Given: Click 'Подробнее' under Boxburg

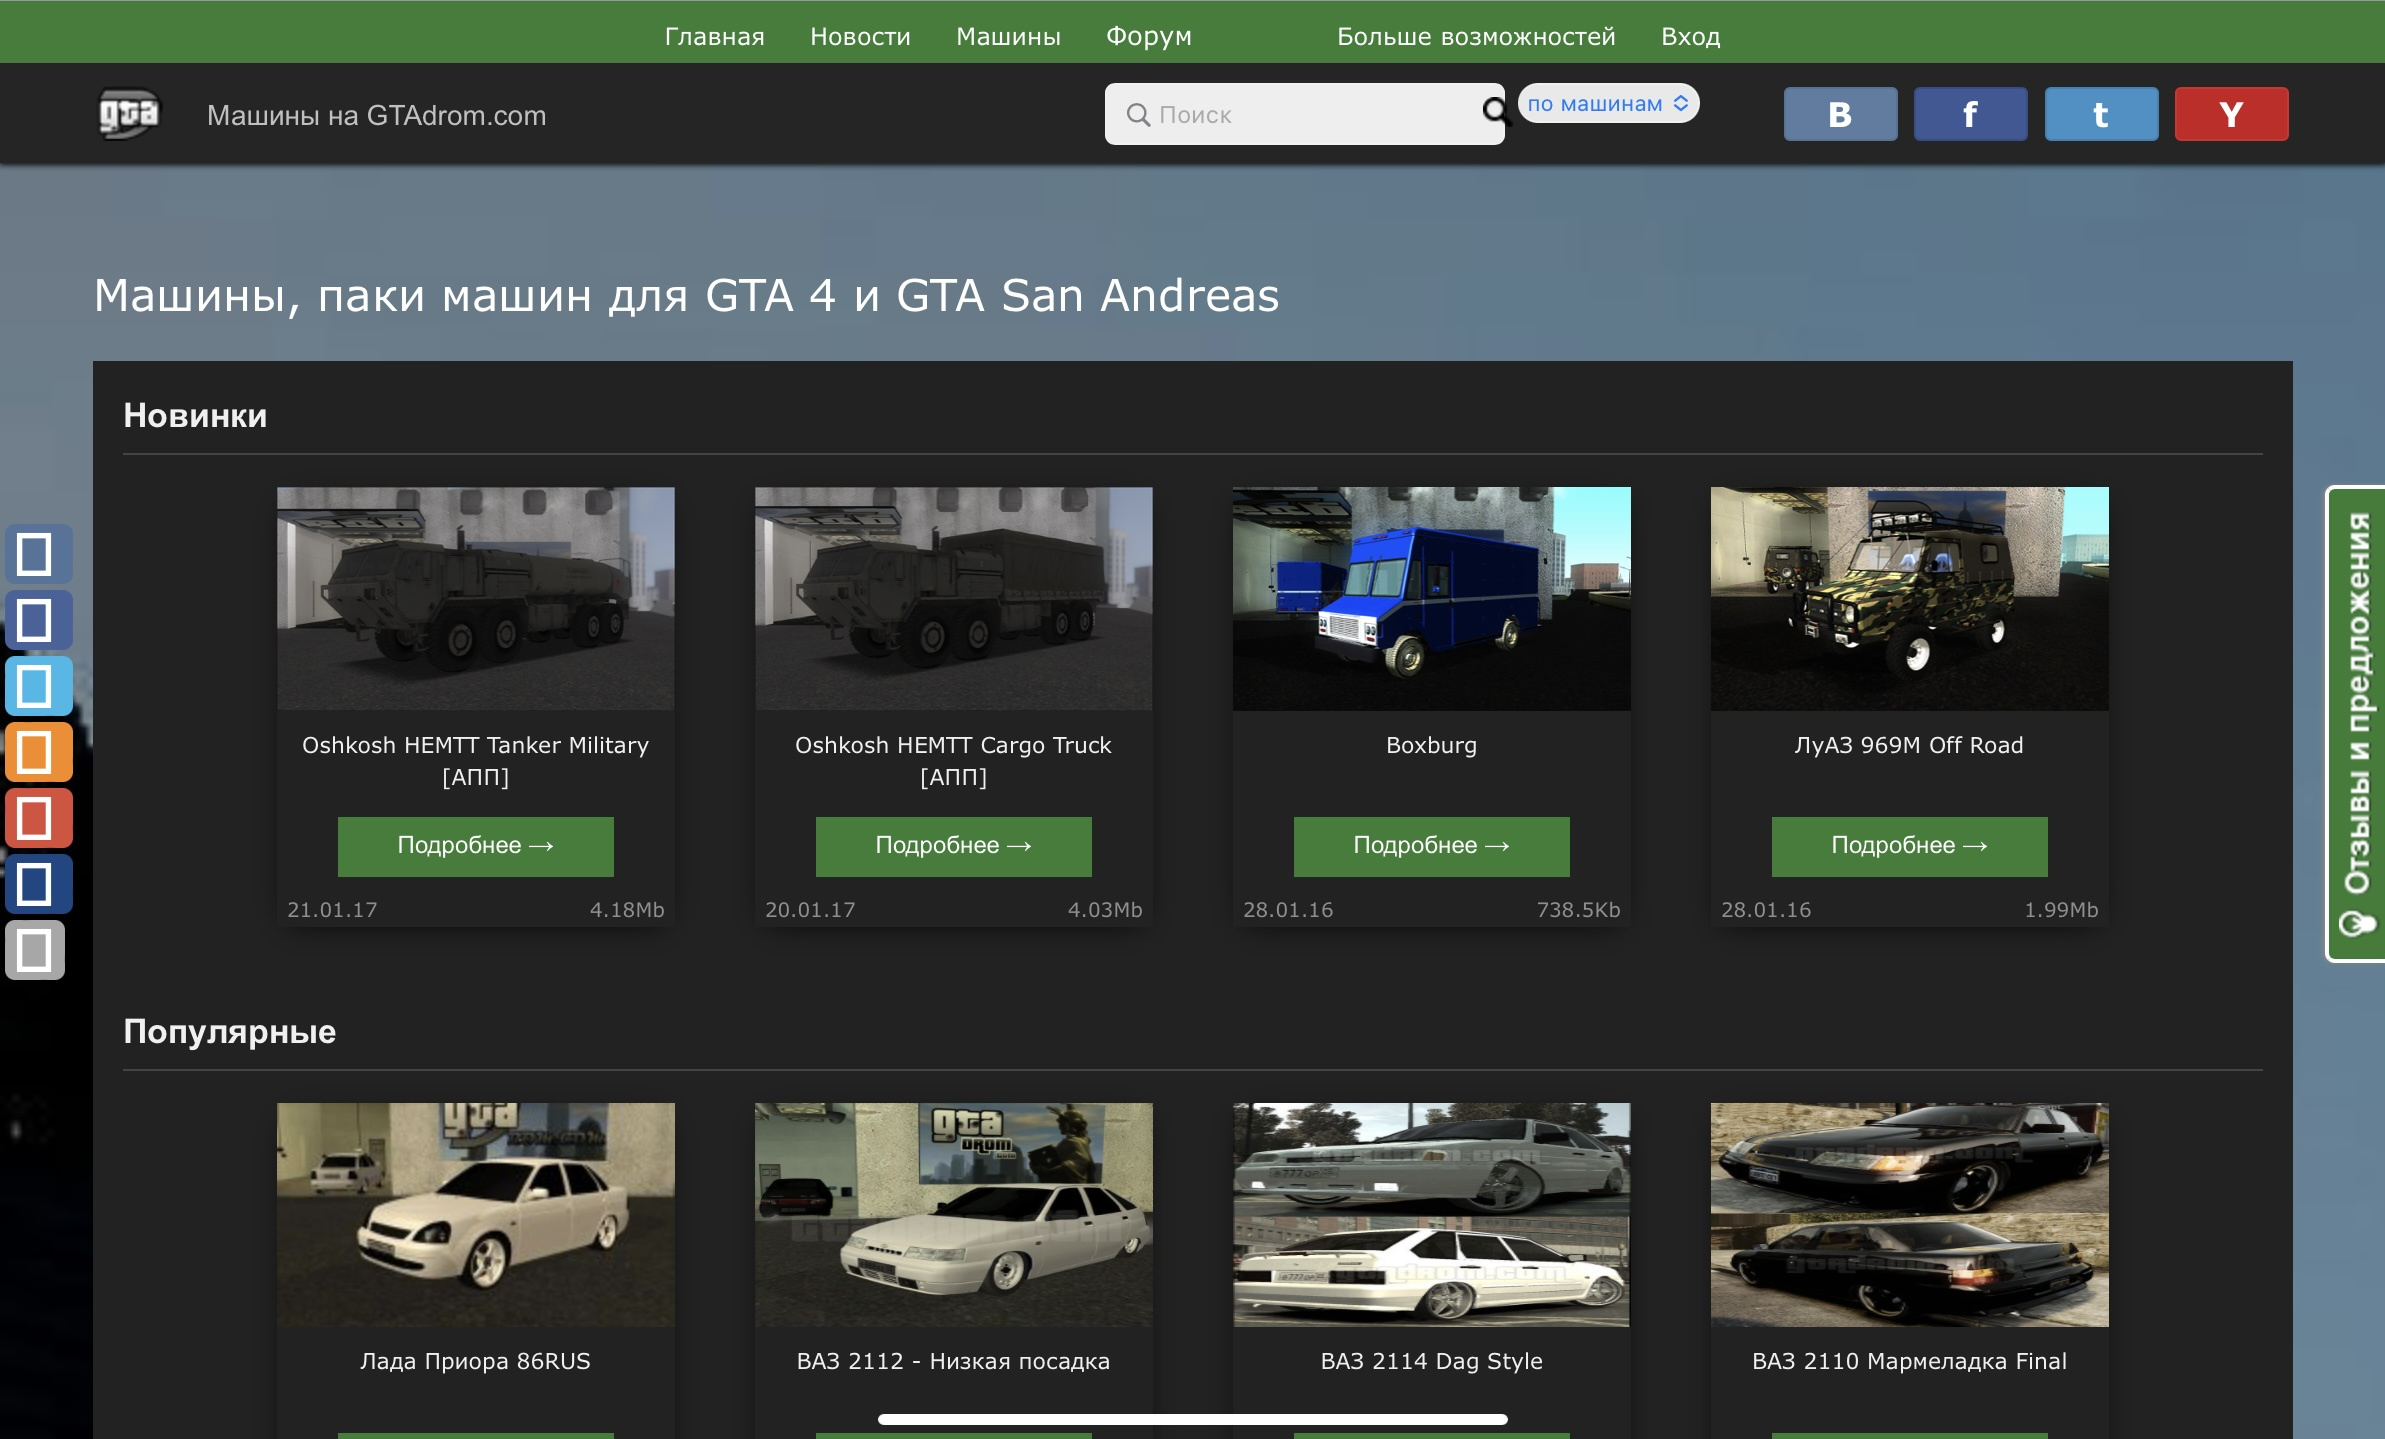Looking at the screenshot, I should [1431, 846].
